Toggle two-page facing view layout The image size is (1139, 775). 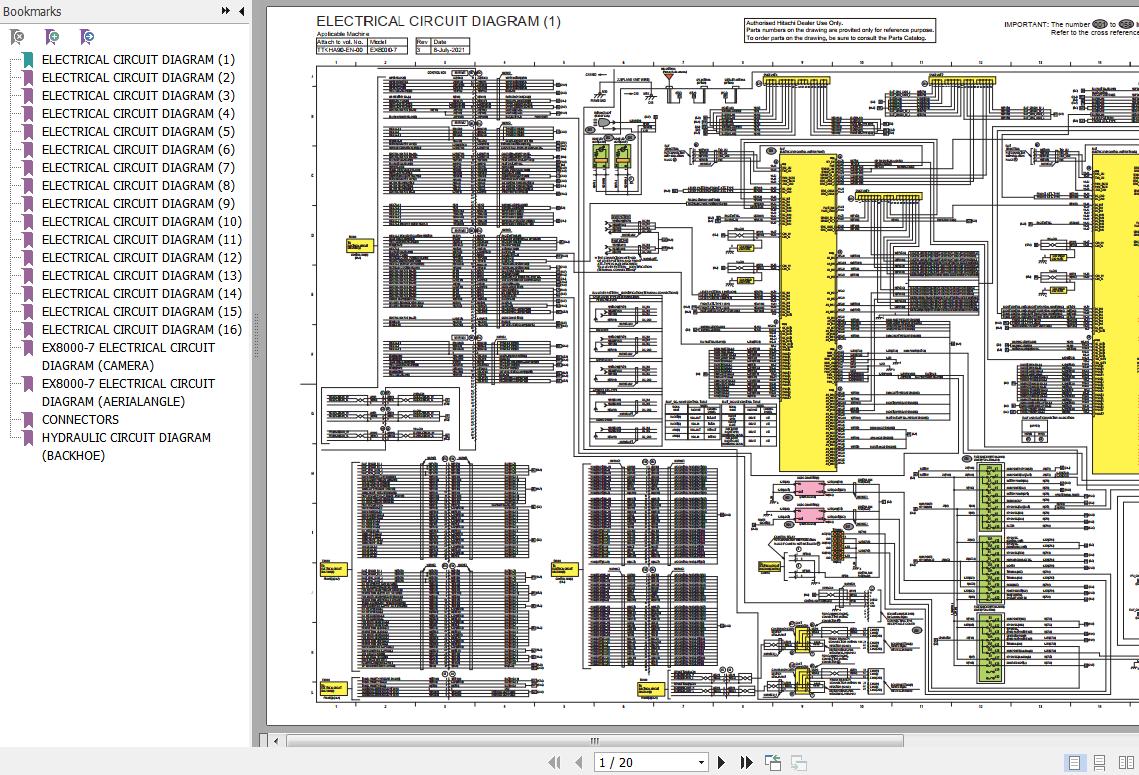1126,763
